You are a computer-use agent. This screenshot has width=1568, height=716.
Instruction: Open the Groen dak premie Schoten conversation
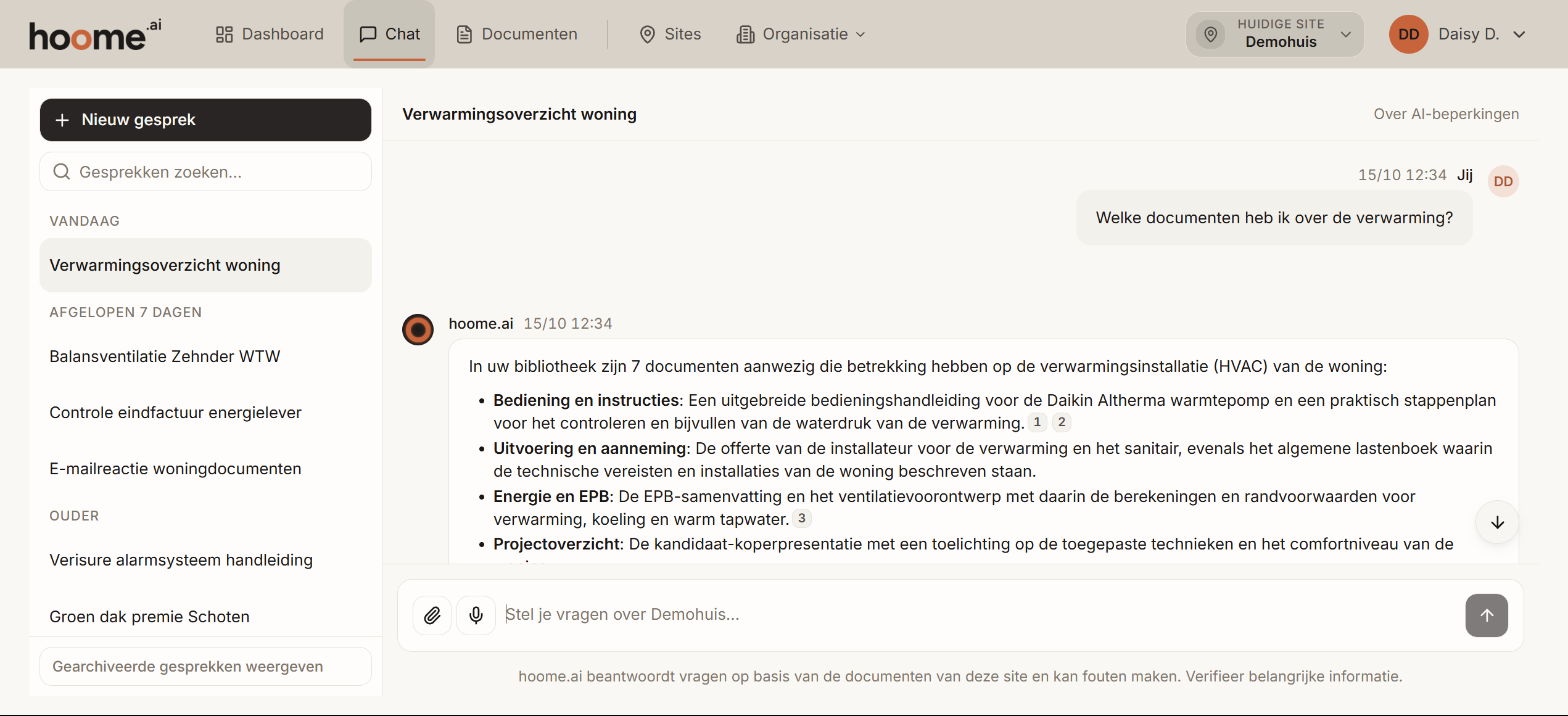205,616
